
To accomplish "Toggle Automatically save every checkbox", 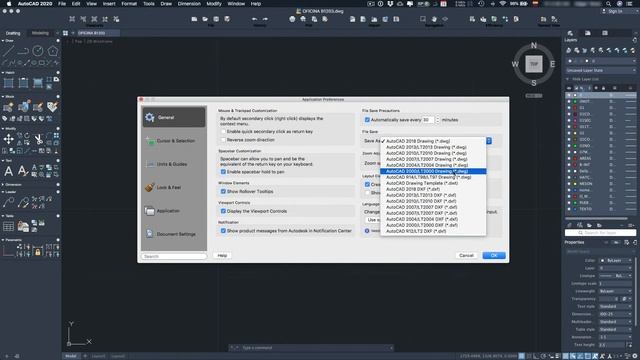I will [367, 120].
